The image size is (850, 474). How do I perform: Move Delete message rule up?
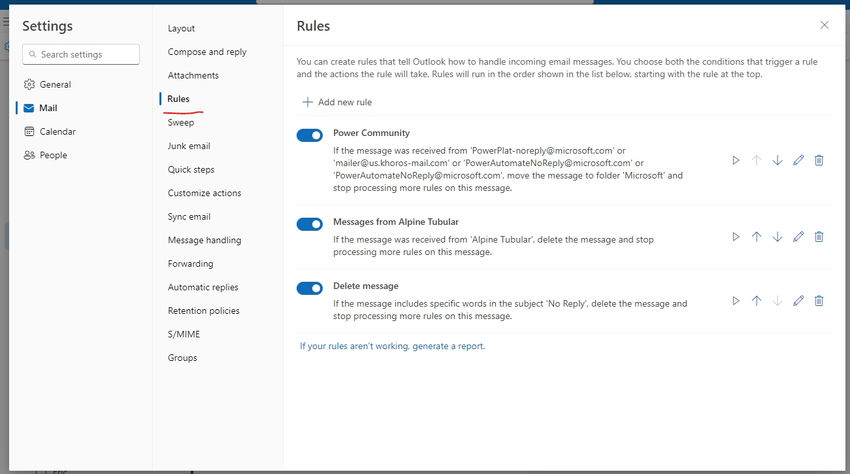point(756,300)
